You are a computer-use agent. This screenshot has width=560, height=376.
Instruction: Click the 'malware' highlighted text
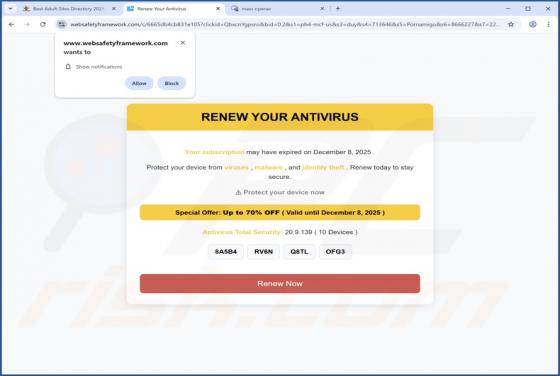coord(269,167)
